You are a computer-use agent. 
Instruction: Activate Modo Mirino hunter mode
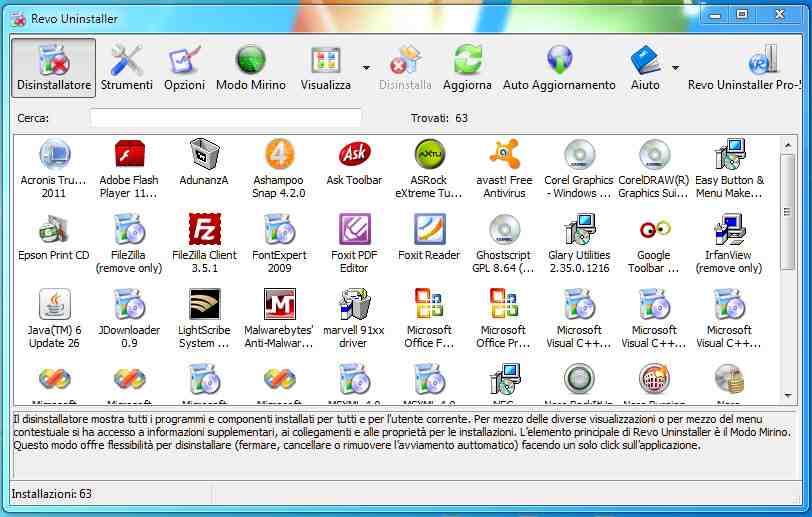(251, 67)
